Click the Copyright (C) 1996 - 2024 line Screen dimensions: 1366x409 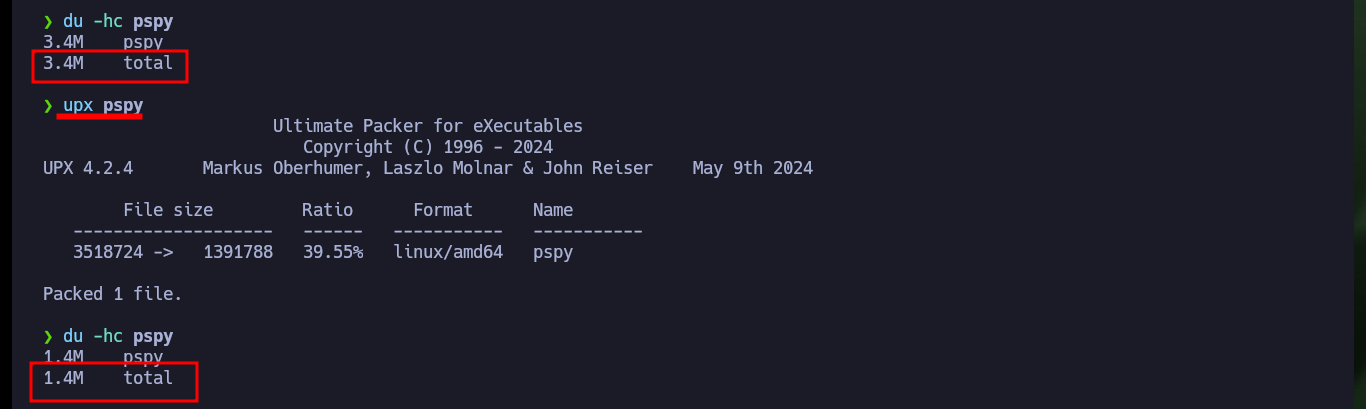[428, 147]
